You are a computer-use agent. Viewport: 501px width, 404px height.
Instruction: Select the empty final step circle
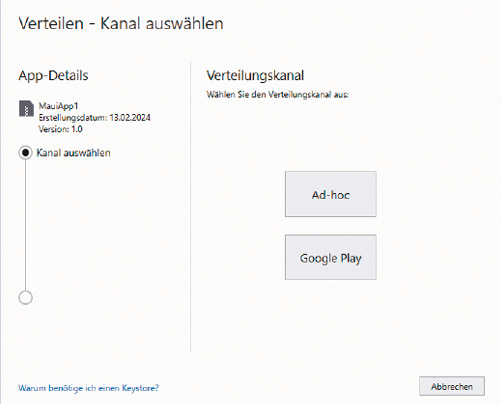tap(25, 297)
